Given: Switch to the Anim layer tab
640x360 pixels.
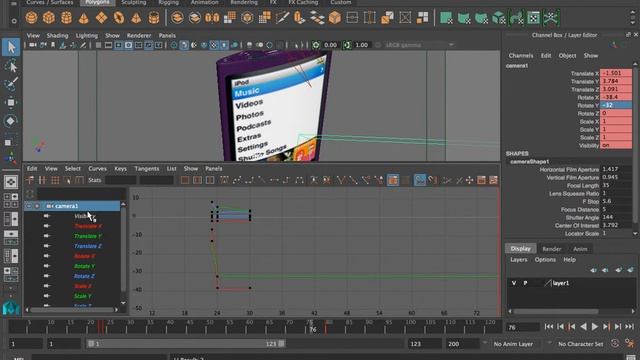Looking at the screenshot, I should pos(580,249).
